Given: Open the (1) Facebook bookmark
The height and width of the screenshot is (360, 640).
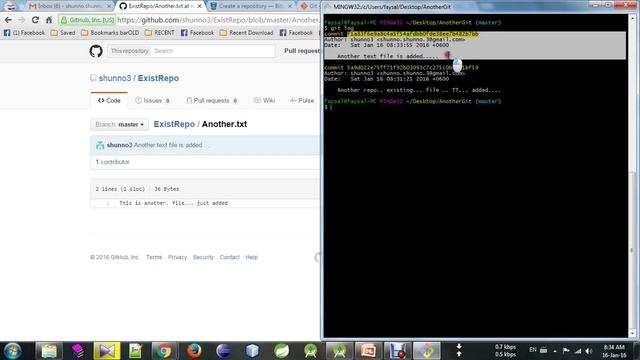Looking at the screenshot, I should point(24,33).
